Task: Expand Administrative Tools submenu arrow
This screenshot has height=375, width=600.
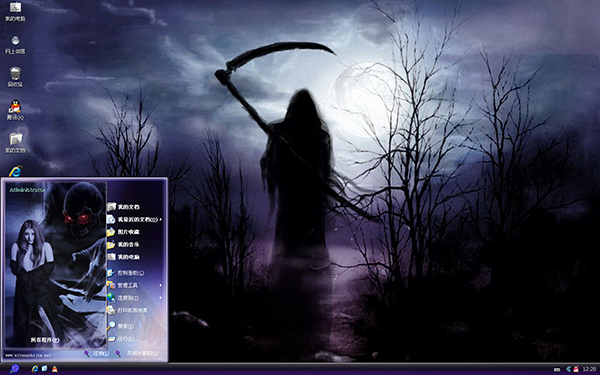Action: [x=161, y=285]
